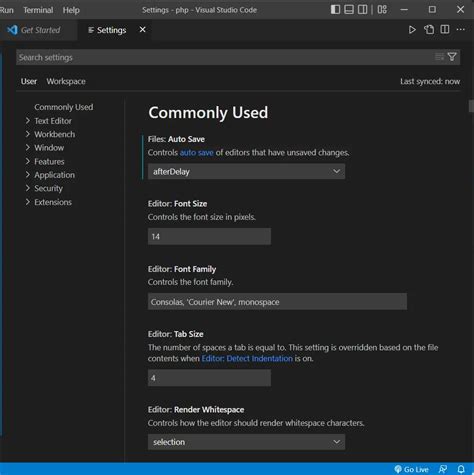Open the Terminal menu

coord(38,10)
